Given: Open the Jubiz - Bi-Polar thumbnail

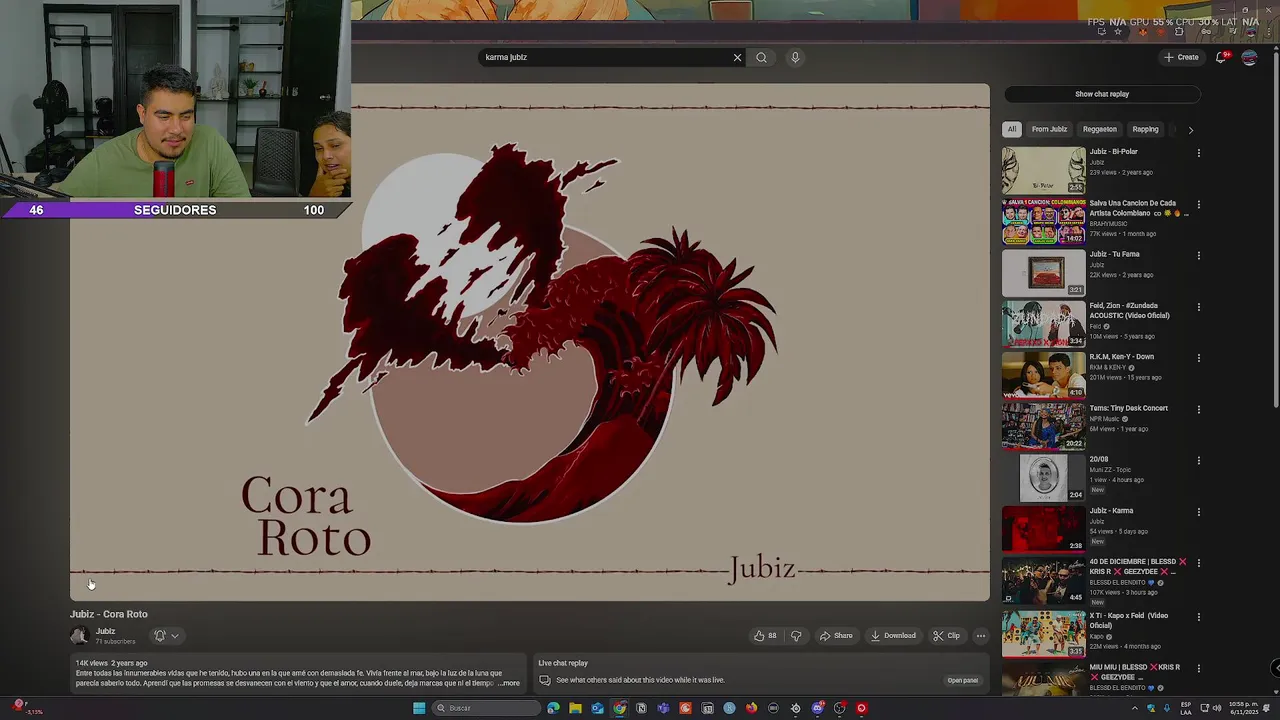Looking at the screenshot, I should click(1043, 170).
